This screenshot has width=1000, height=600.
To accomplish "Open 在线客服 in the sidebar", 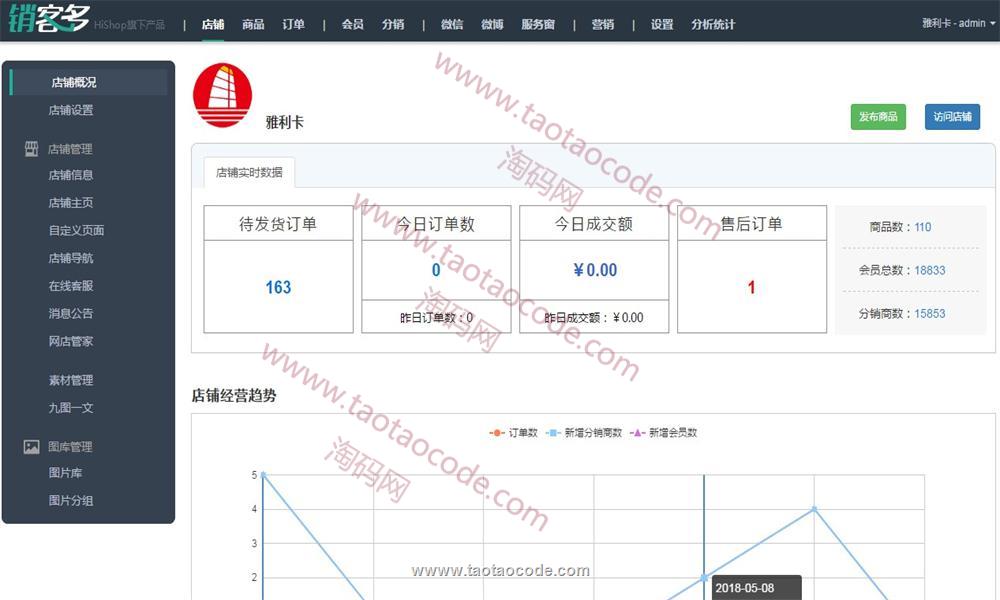I will [71, 286].
